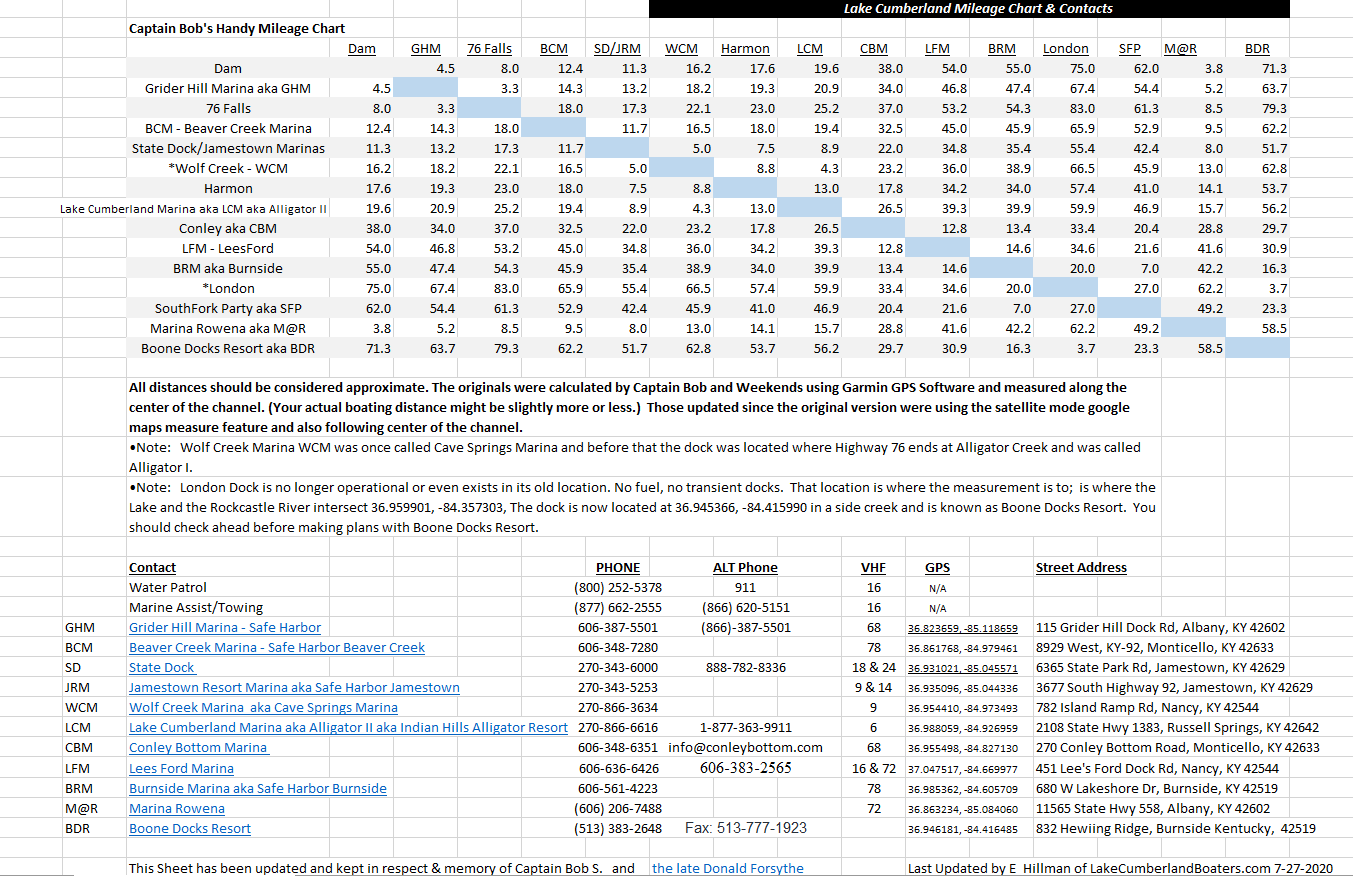Select row label Grider Hill Marina aka GHM
The image size is (1353, 876).
pyautogui.click(x=228, y=89)
